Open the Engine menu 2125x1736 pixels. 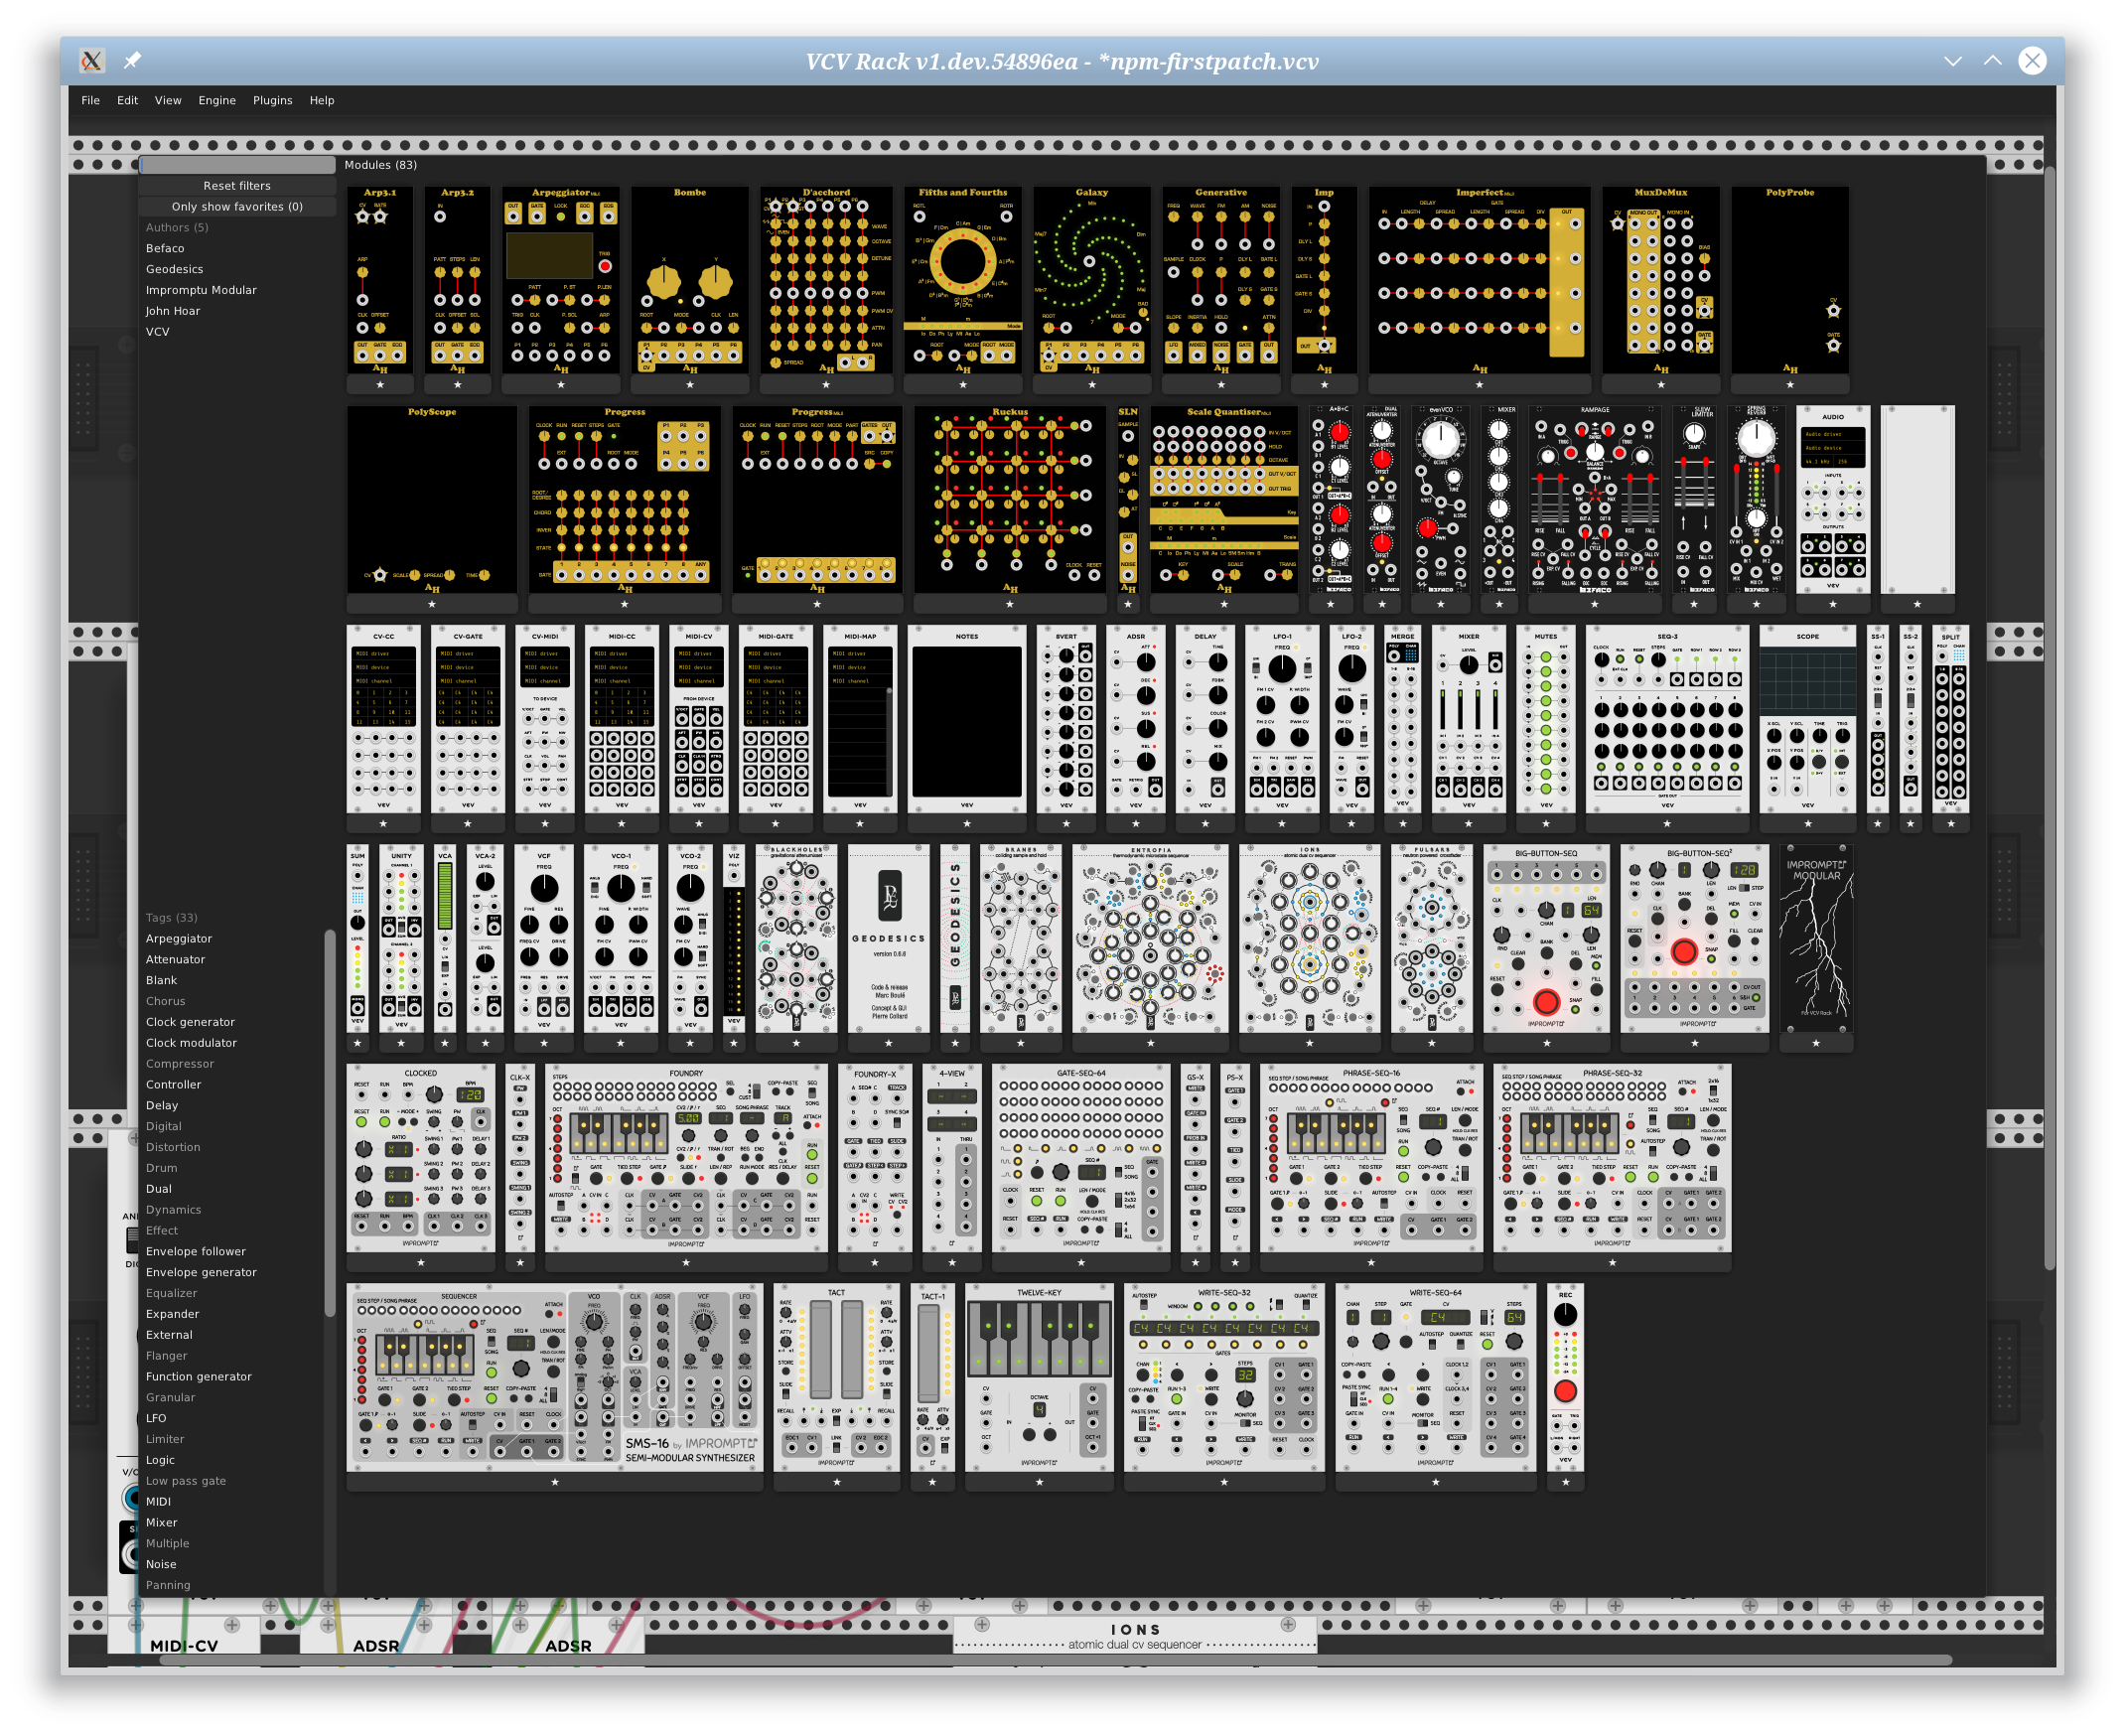[x=217, y=100]
